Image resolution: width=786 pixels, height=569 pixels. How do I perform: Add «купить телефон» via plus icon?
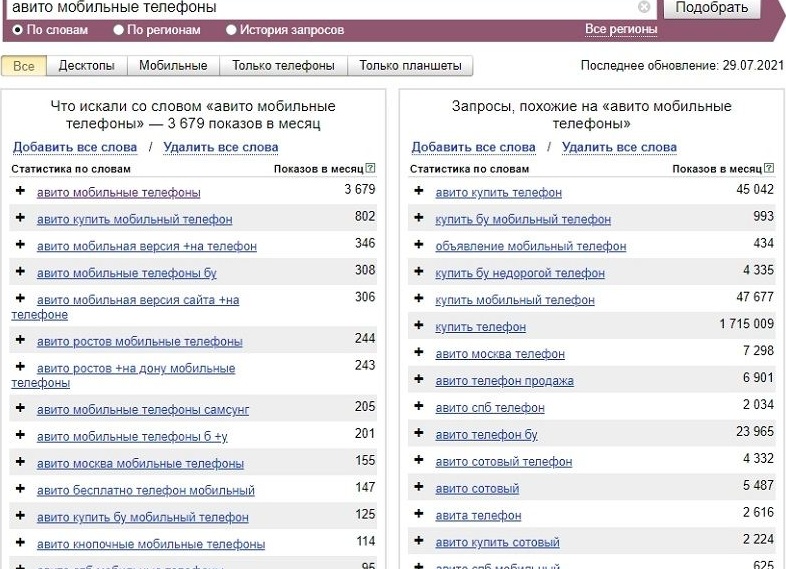[419, 325]
